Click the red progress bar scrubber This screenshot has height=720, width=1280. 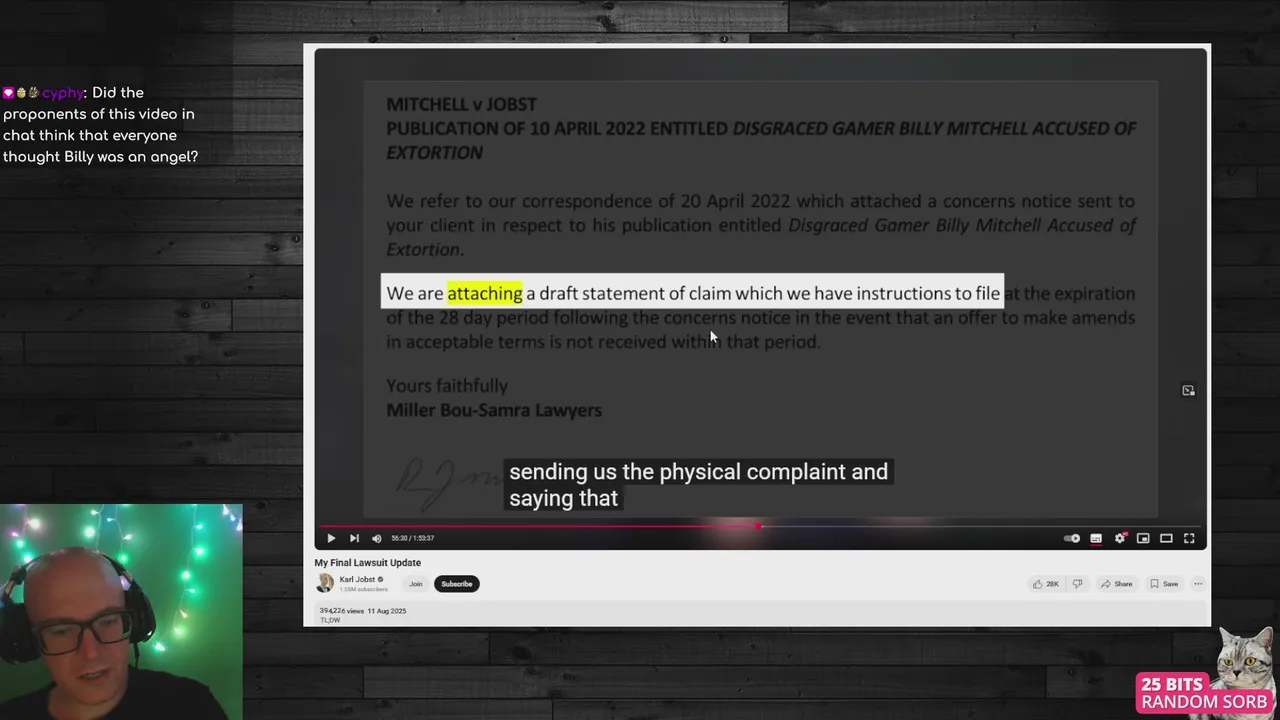[759, 526]
